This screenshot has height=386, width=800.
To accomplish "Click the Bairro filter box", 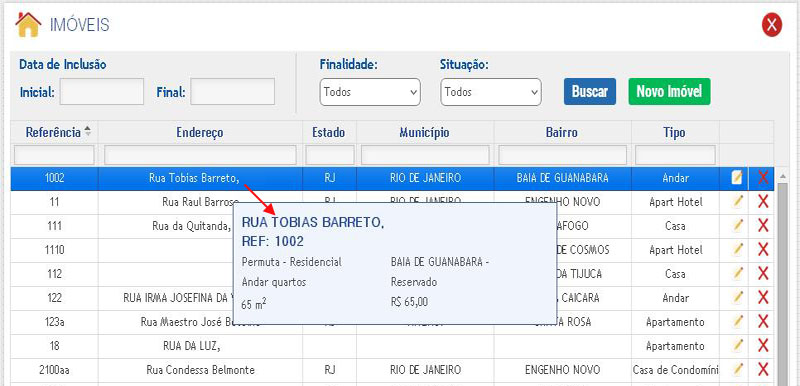I will [x=562, y=155].
